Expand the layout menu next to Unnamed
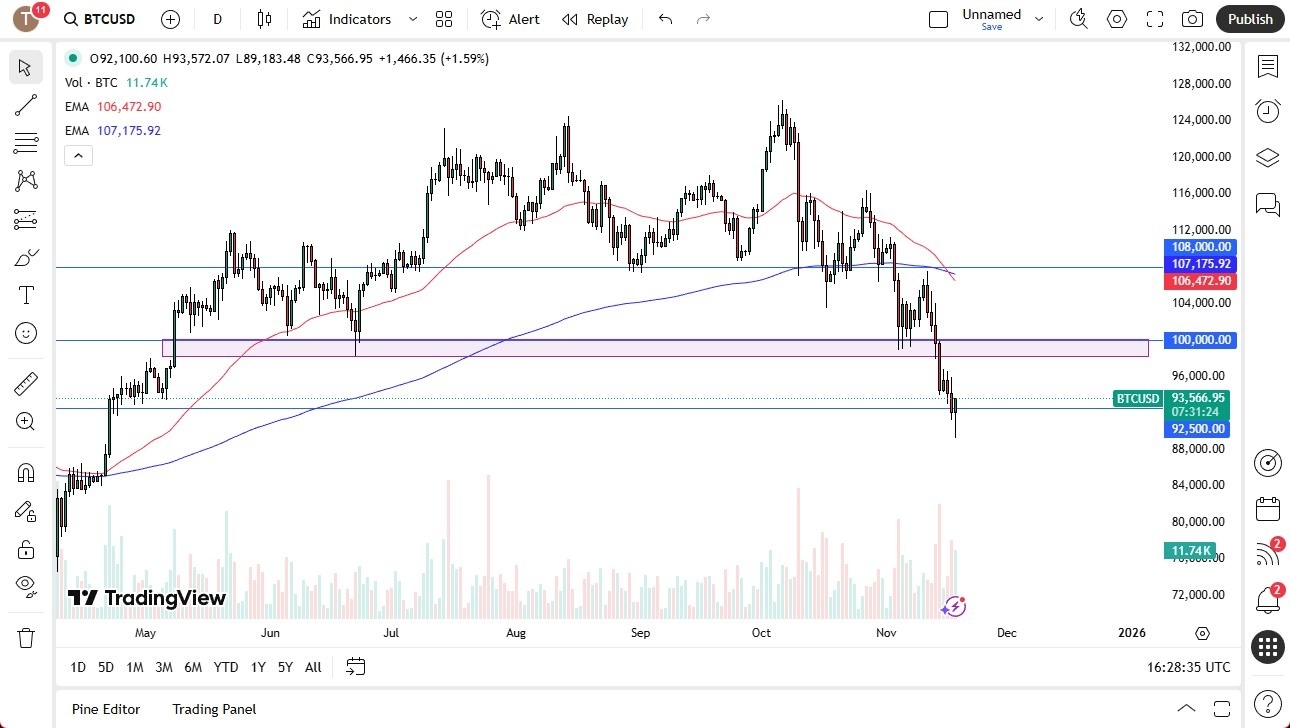The width and height of the screenshot is (1290, 728). 1039,18
